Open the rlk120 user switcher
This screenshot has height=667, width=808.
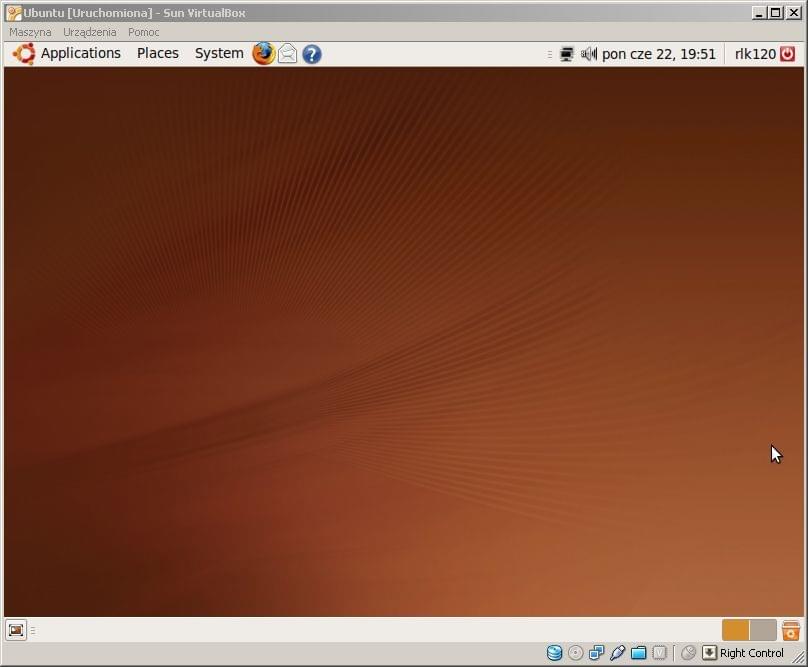755,54
